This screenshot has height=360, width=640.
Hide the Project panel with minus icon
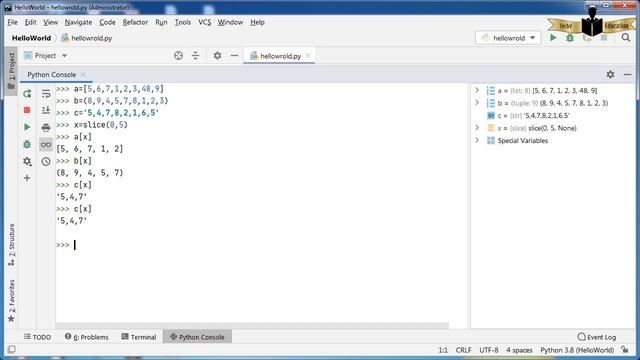point(234,56)
